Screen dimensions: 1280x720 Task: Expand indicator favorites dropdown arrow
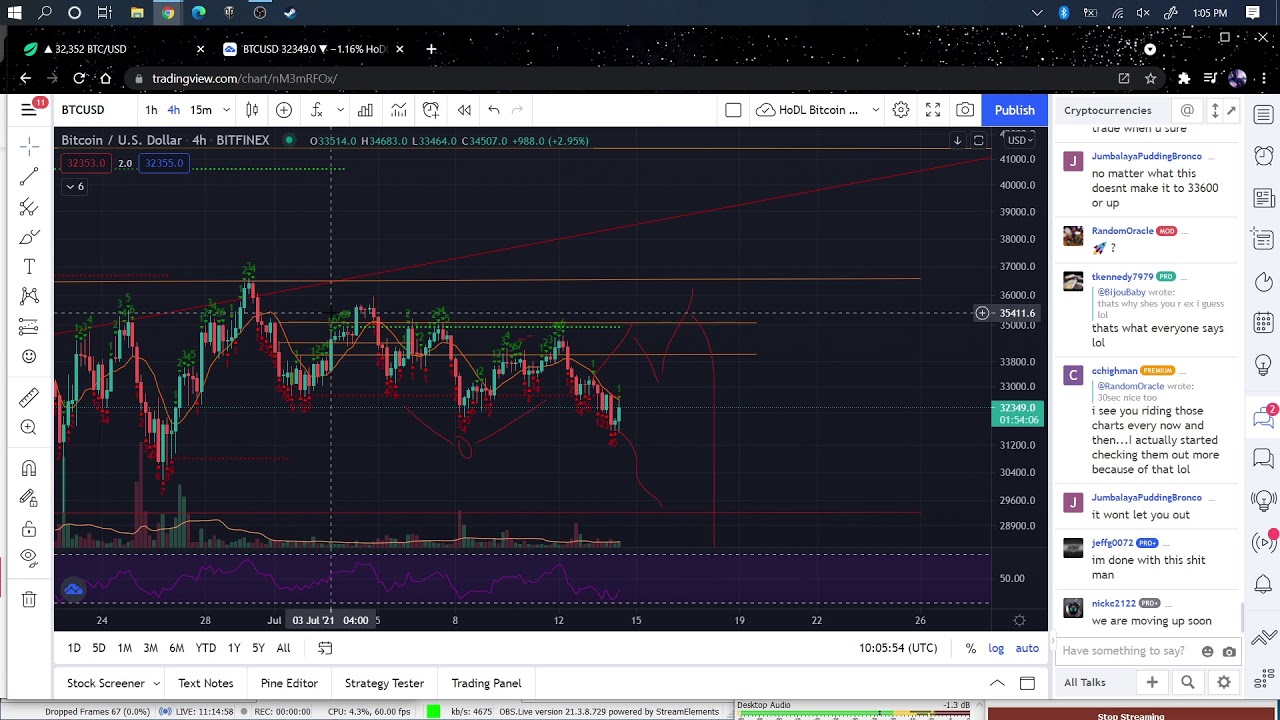pos(340,110)
